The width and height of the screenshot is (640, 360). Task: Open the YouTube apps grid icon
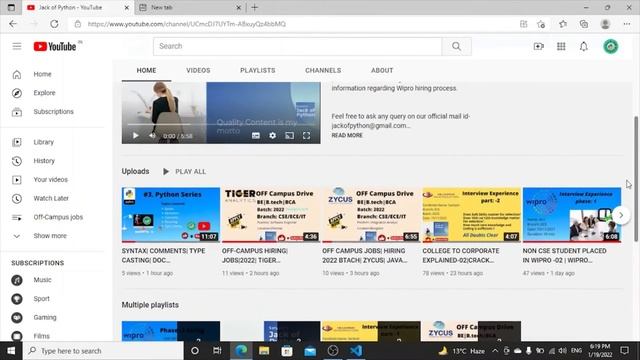(561, 47)
